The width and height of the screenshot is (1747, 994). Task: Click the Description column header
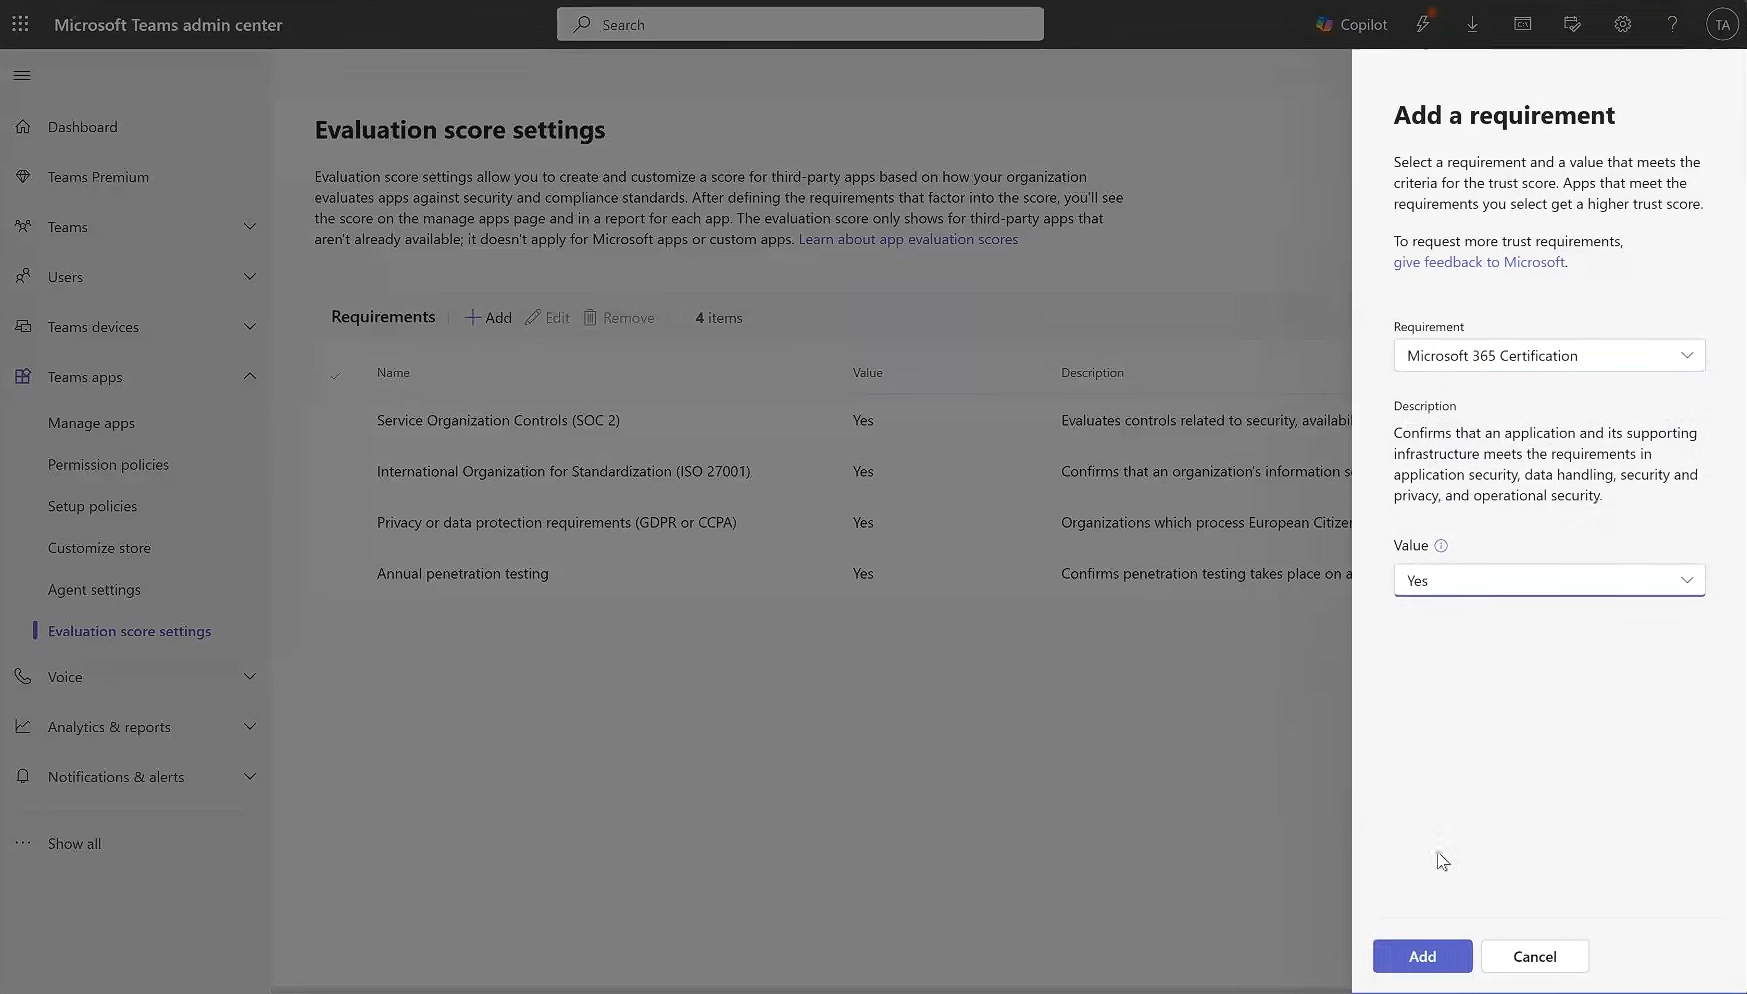point(1092,372)
